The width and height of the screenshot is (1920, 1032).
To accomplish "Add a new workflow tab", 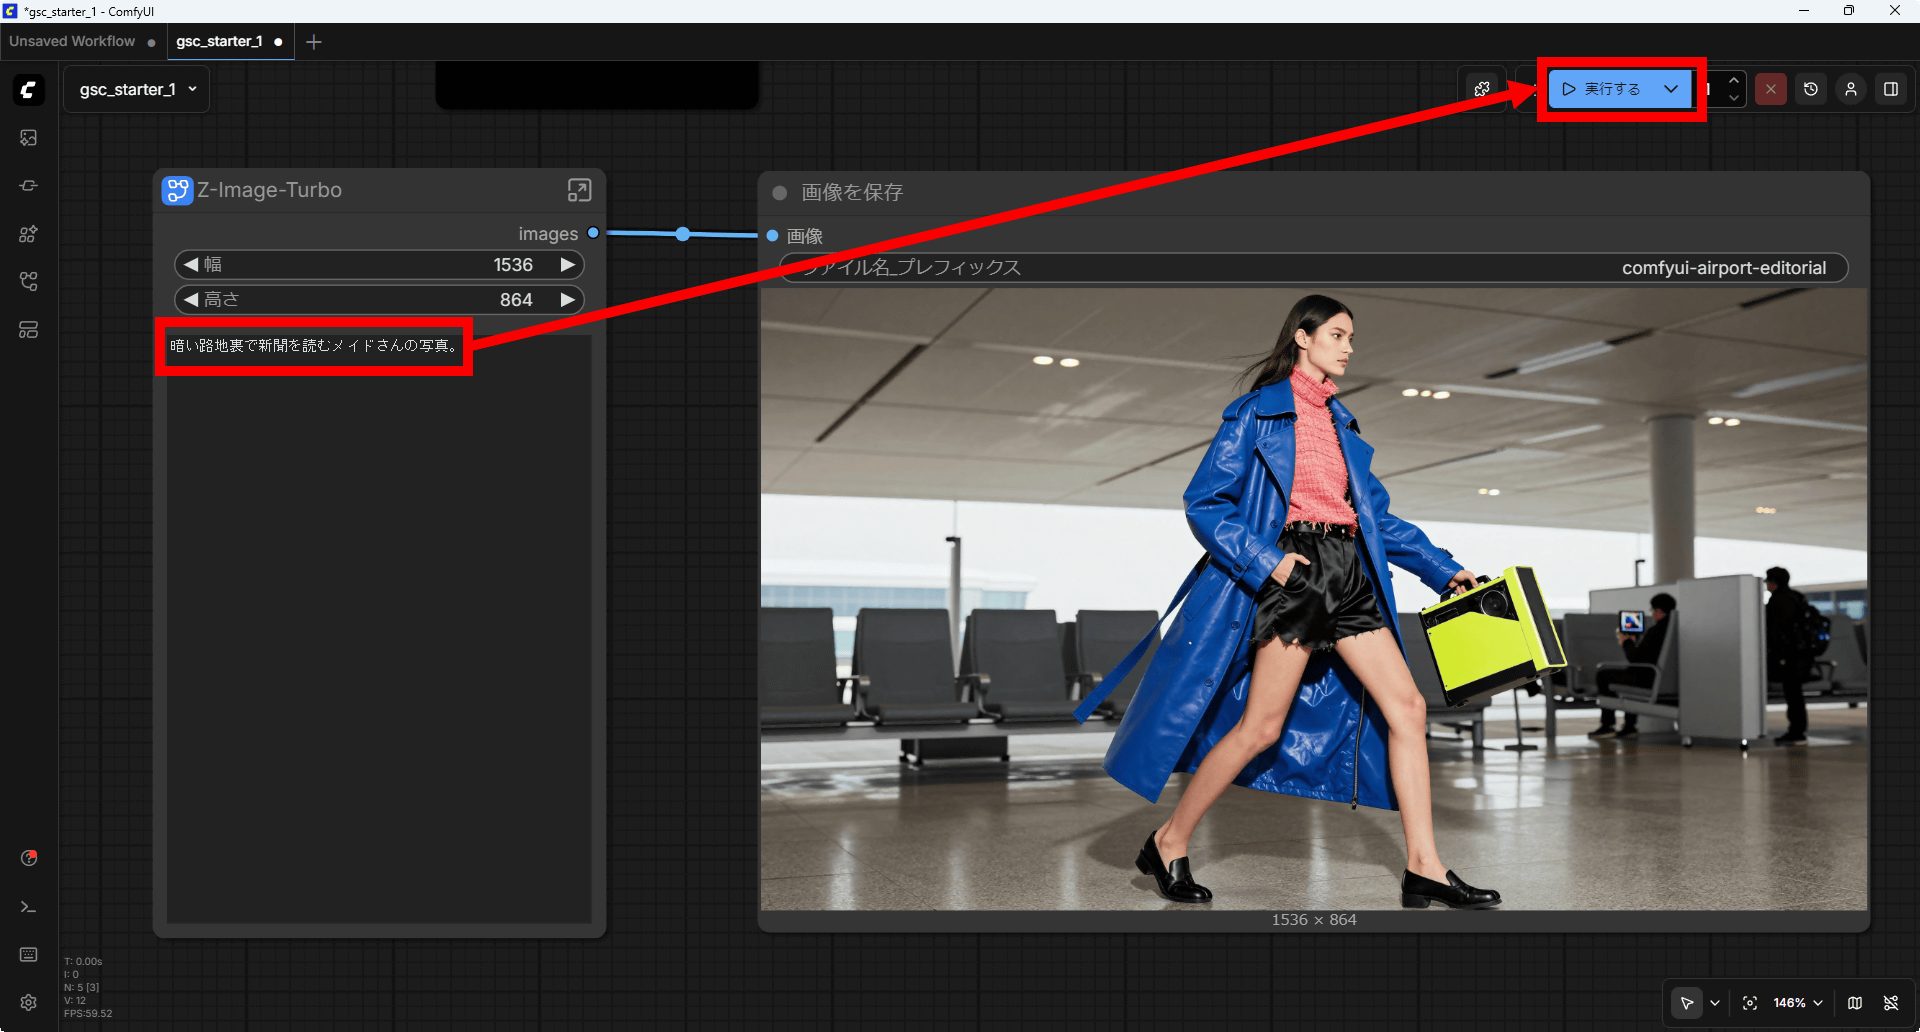I will click(314, 42).
